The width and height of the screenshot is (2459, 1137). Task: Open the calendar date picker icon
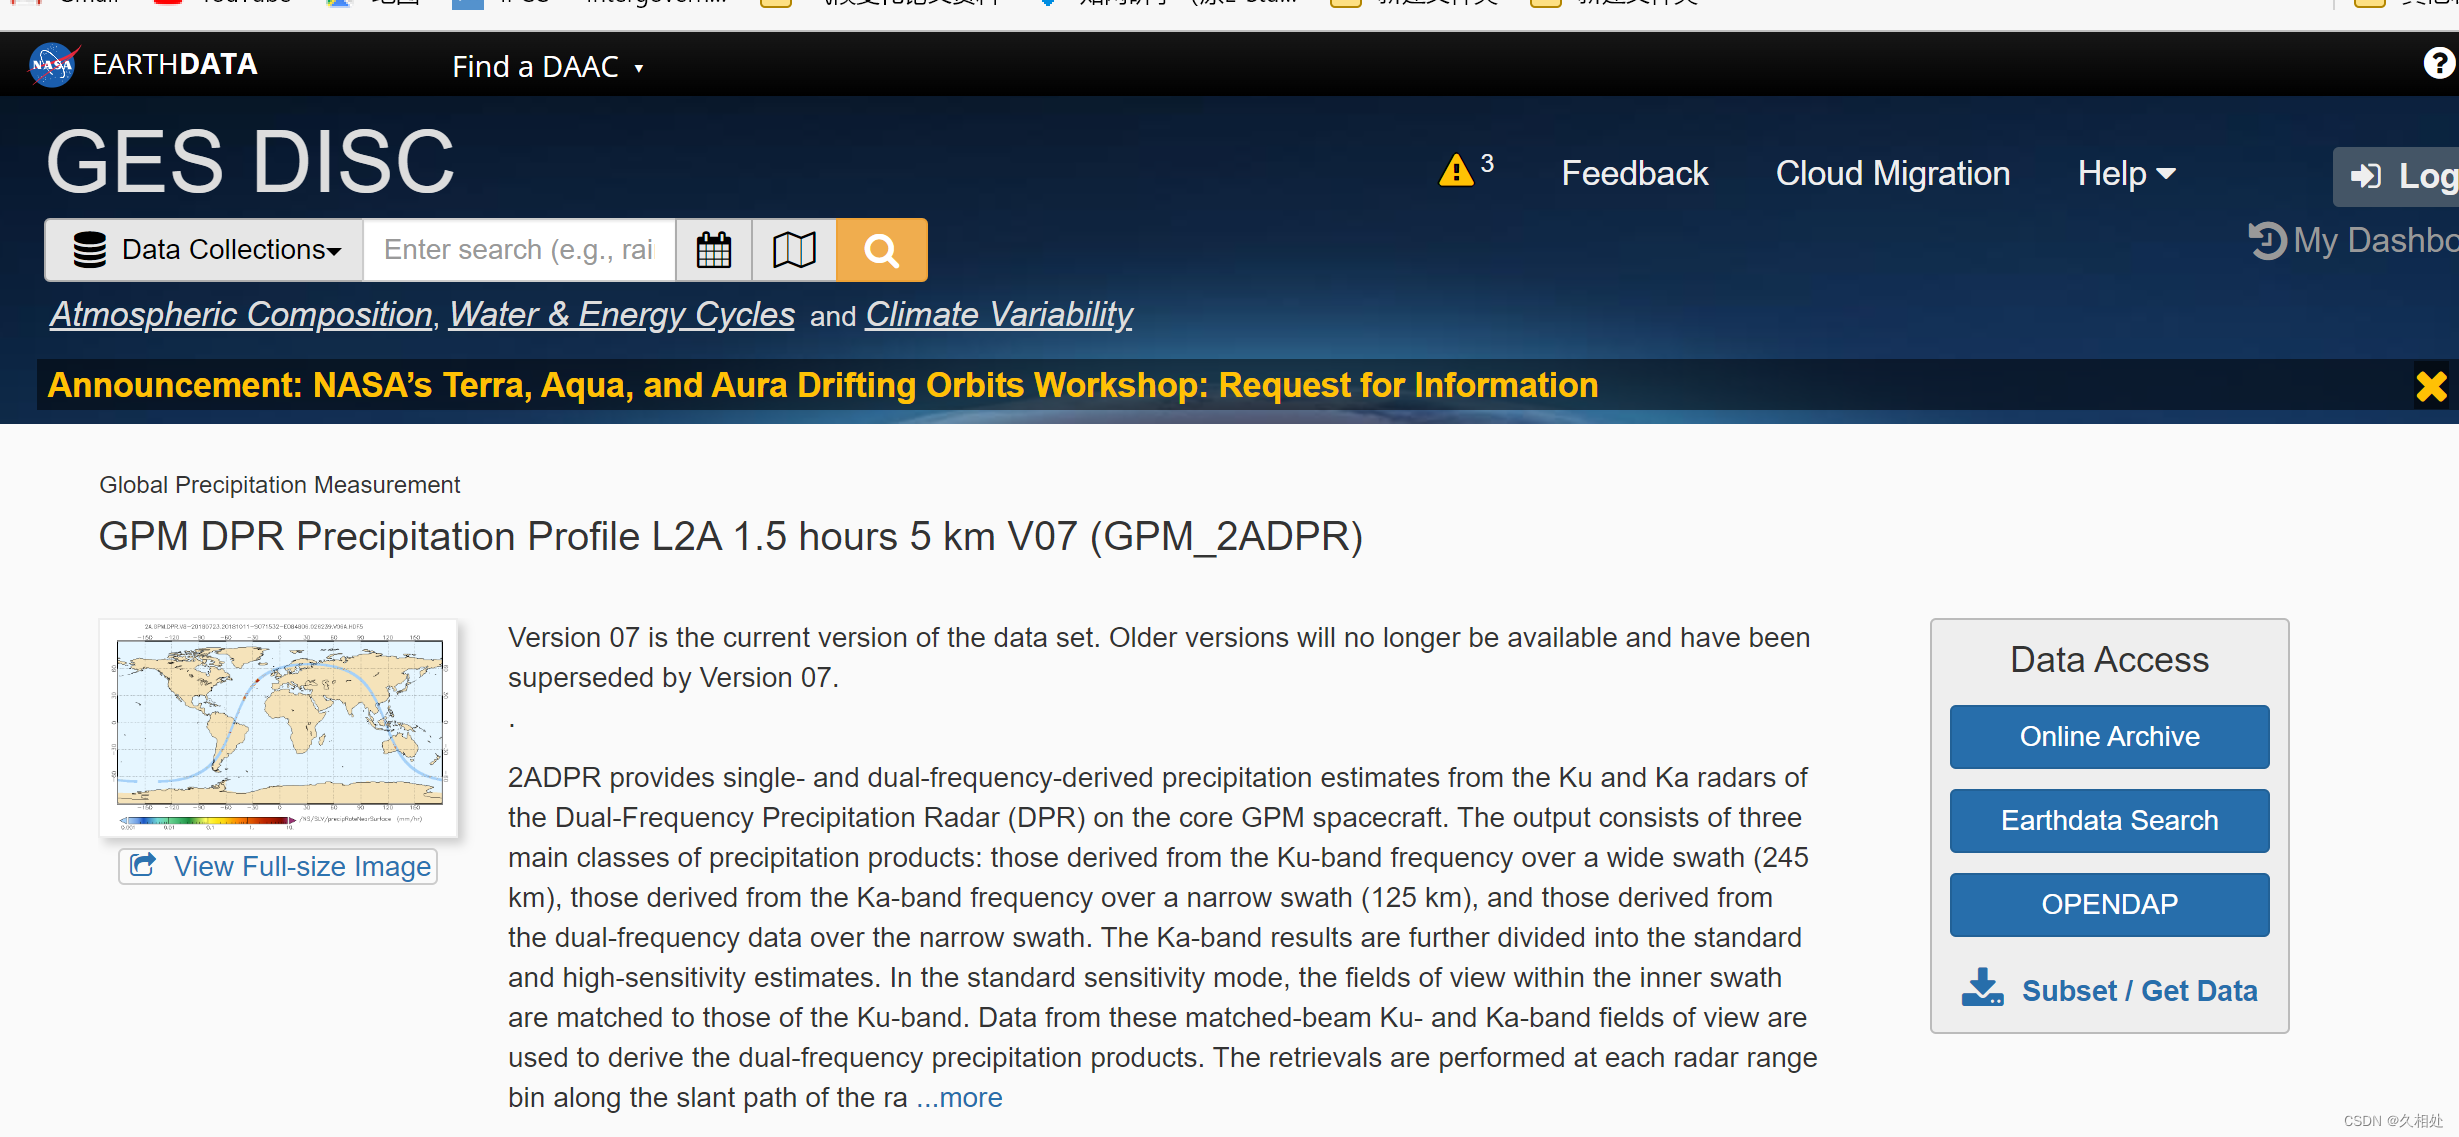713,250
